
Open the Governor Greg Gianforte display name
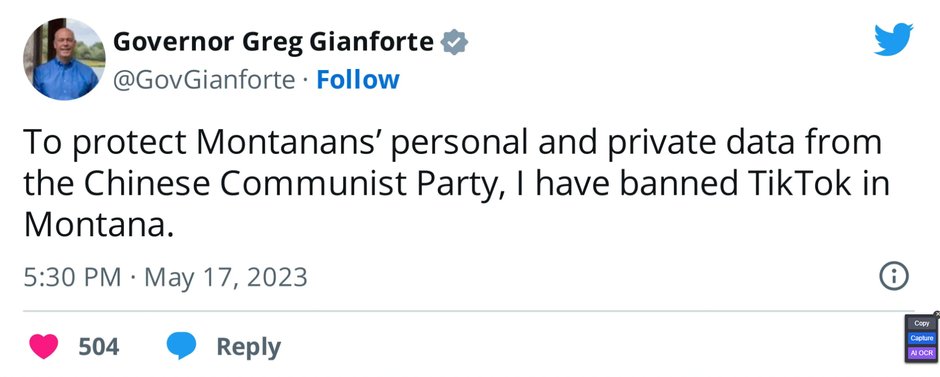click(273, 42)
